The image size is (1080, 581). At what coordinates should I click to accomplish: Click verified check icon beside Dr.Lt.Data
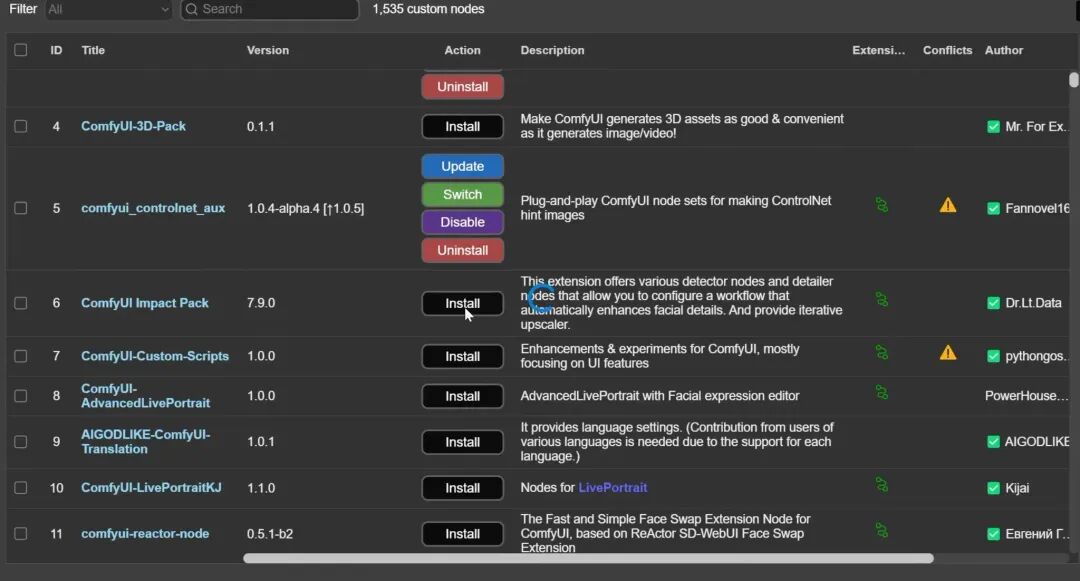(993, 303)
